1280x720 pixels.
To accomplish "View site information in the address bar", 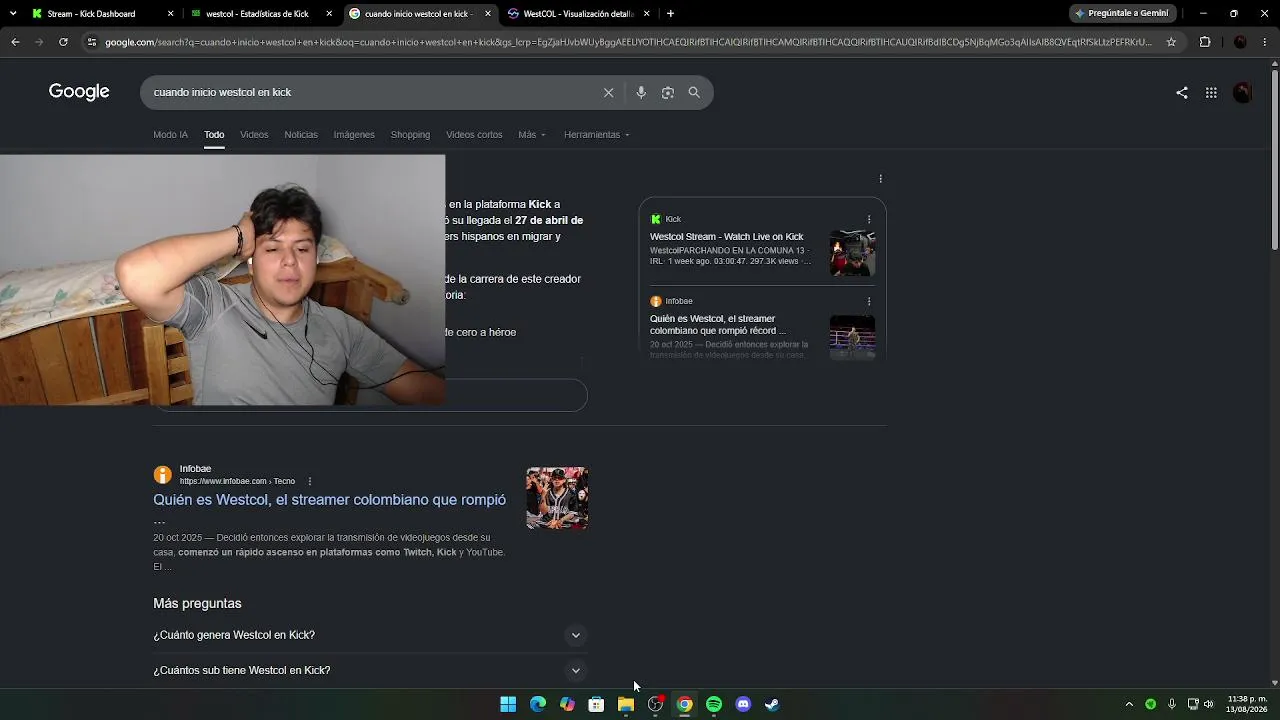I will coord(92,42).
